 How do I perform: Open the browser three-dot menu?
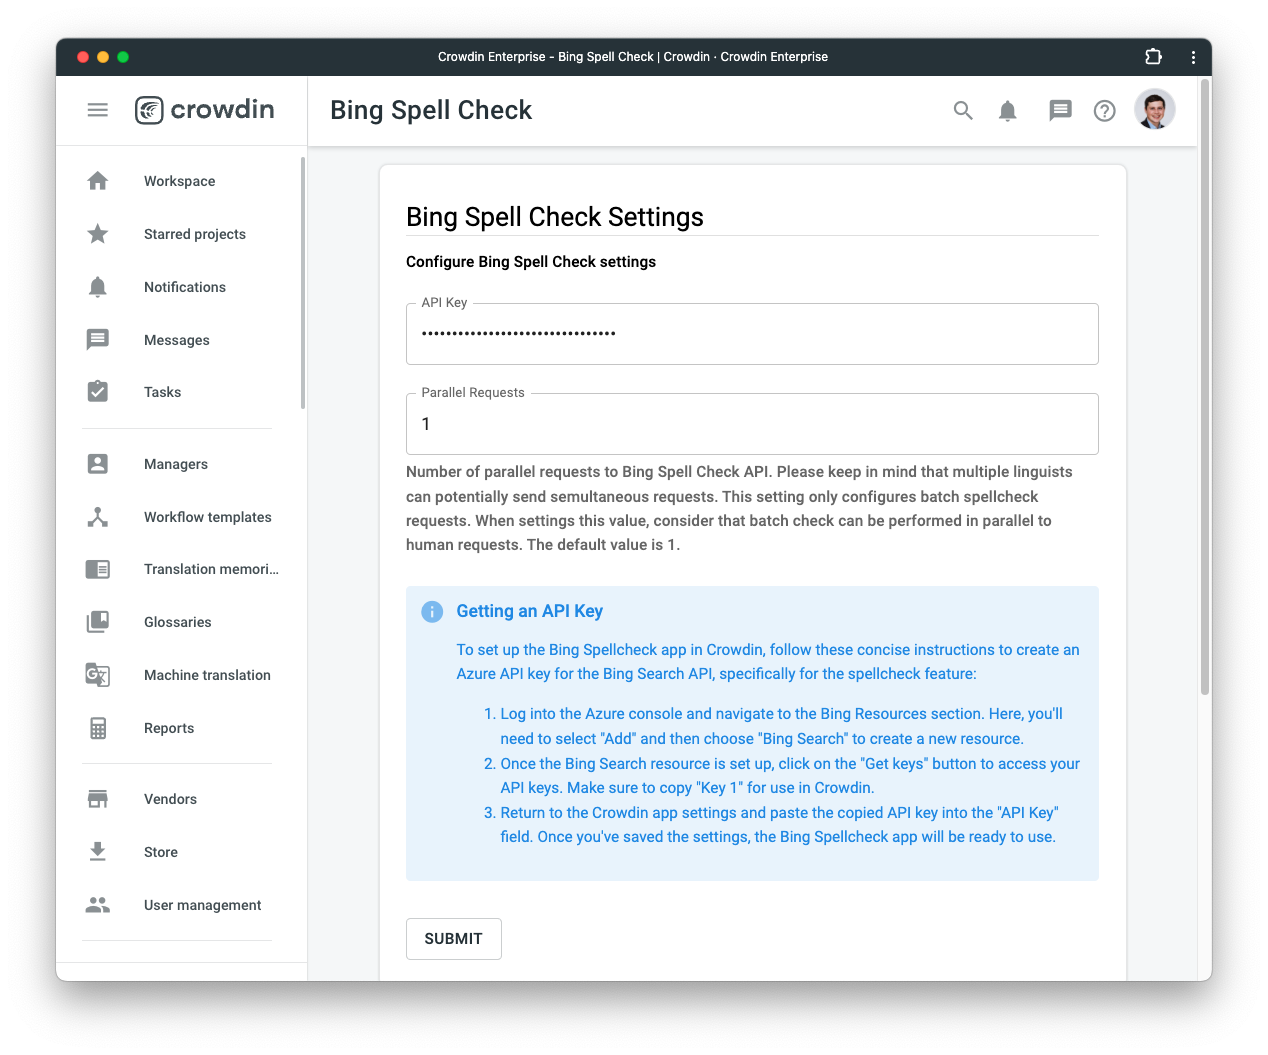[1193, 57]
